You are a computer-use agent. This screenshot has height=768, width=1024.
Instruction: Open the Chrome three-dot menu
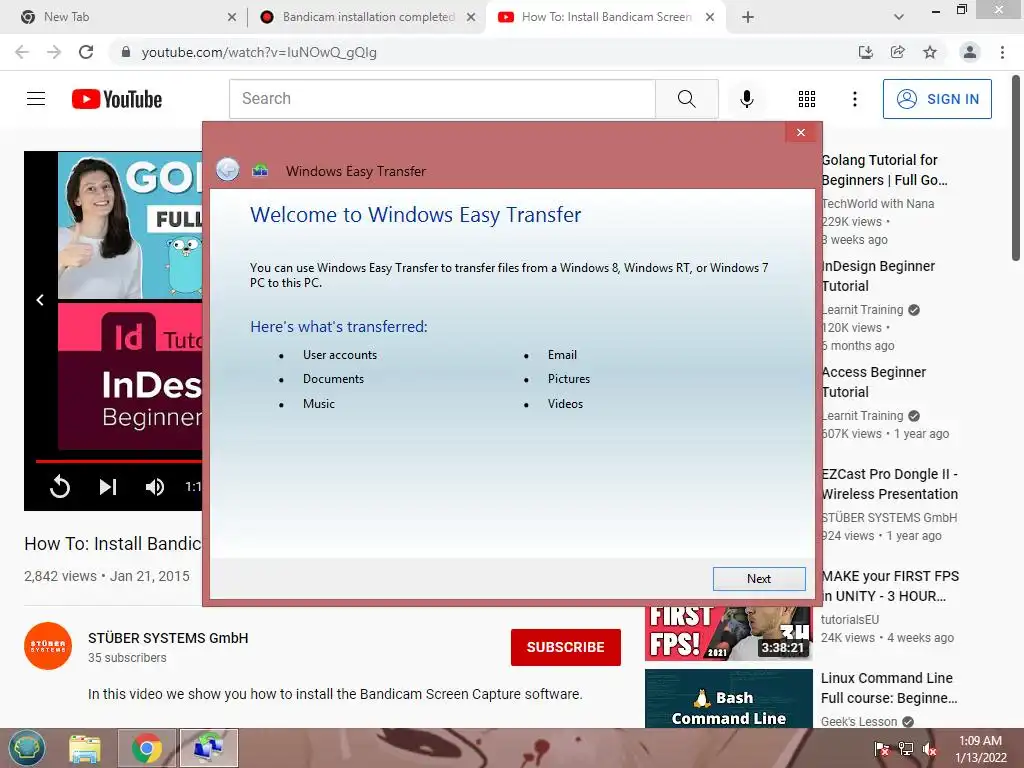point(1002,52)
